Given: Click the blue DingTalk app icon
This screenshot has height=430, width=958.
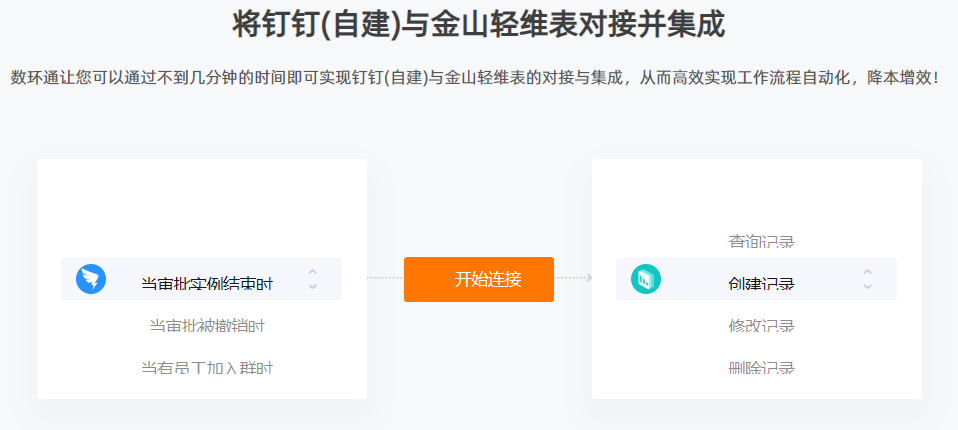Looking at the screenshot, I should [91, 279].
